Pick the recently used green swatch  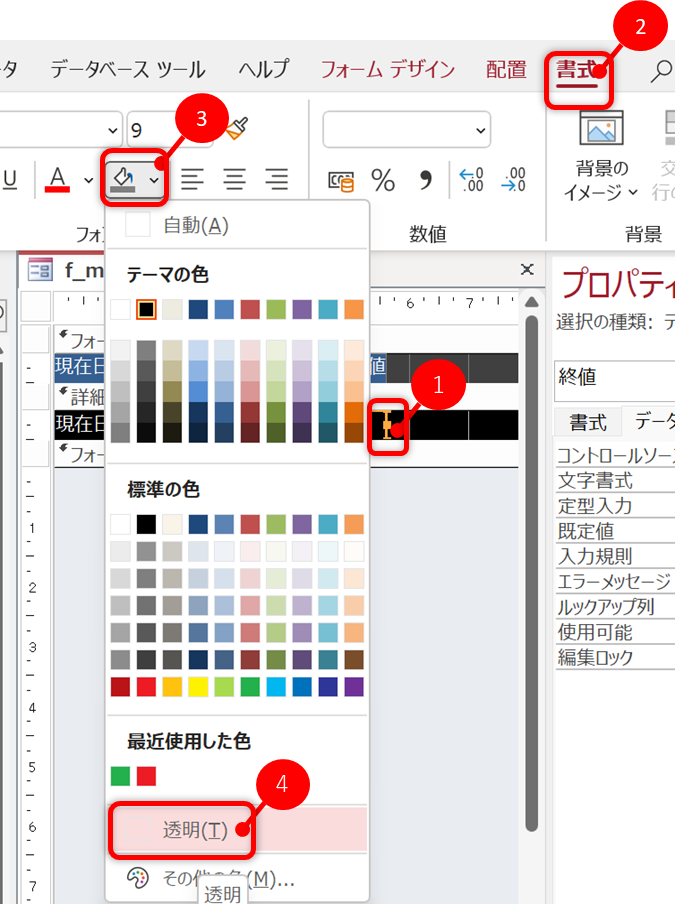(x=120, y=776)
